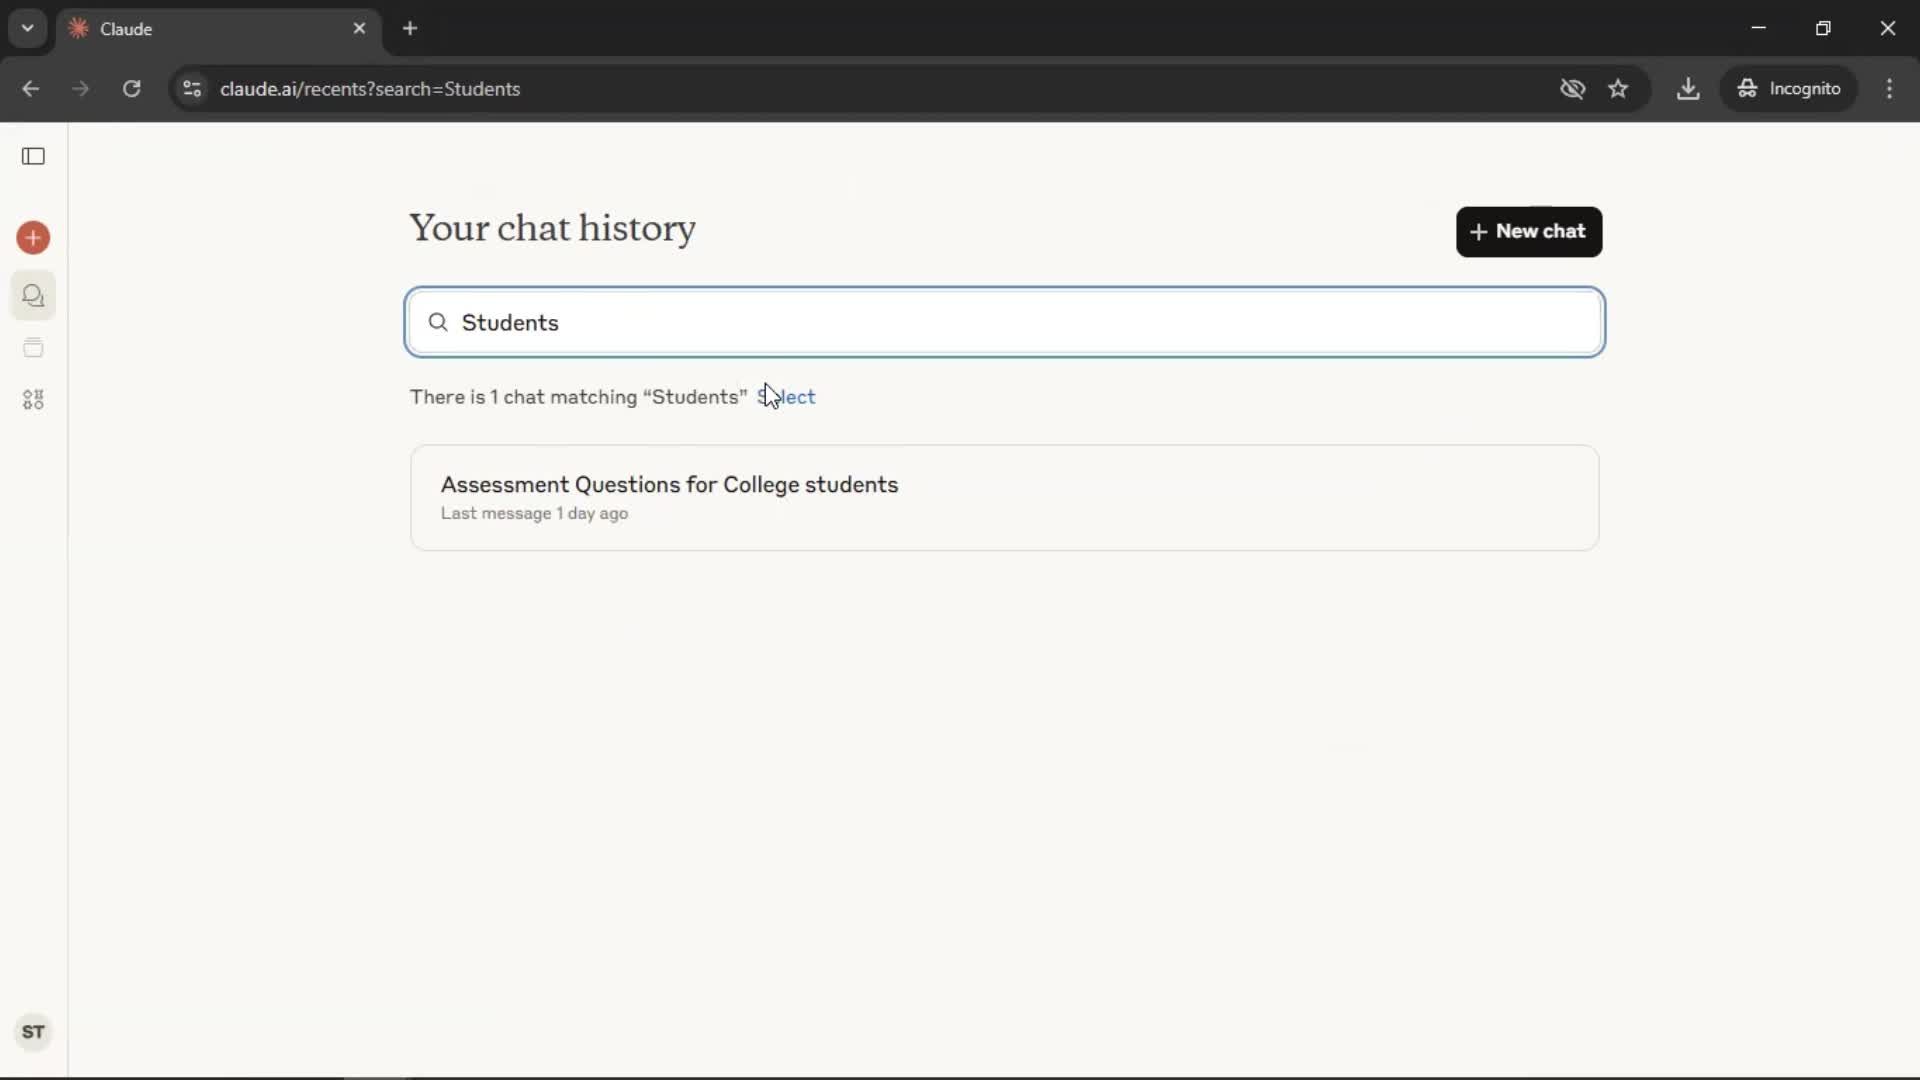Image resolution: width=1920 pixels, height=1080 pixels.
Task: Minimize the browser window
Action: [1758, 28]
